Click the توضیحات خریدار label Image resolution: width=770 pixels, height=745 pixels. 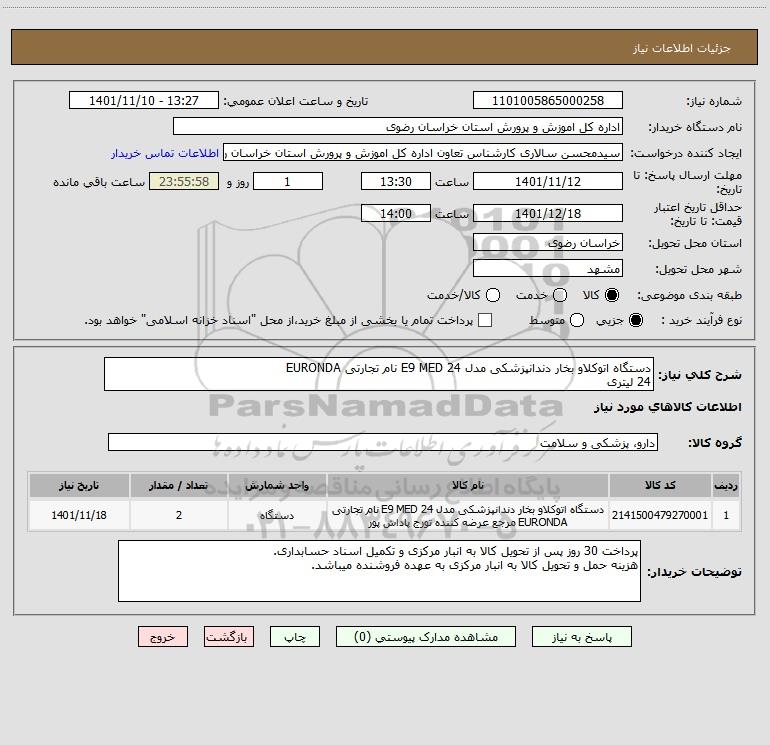pyautogui.click(x=694, y=572)
